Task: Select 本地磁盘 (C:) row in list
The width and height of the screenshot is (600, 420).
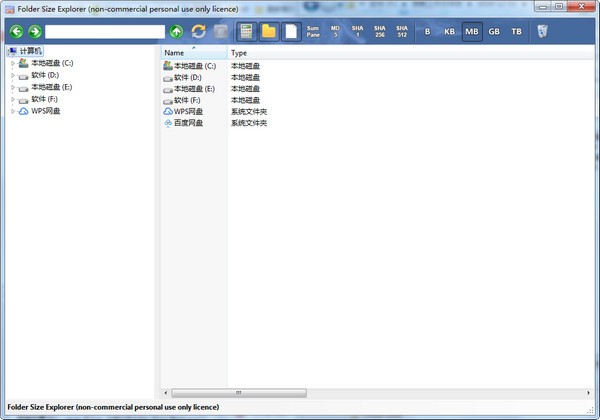Action: pos(195,66)
